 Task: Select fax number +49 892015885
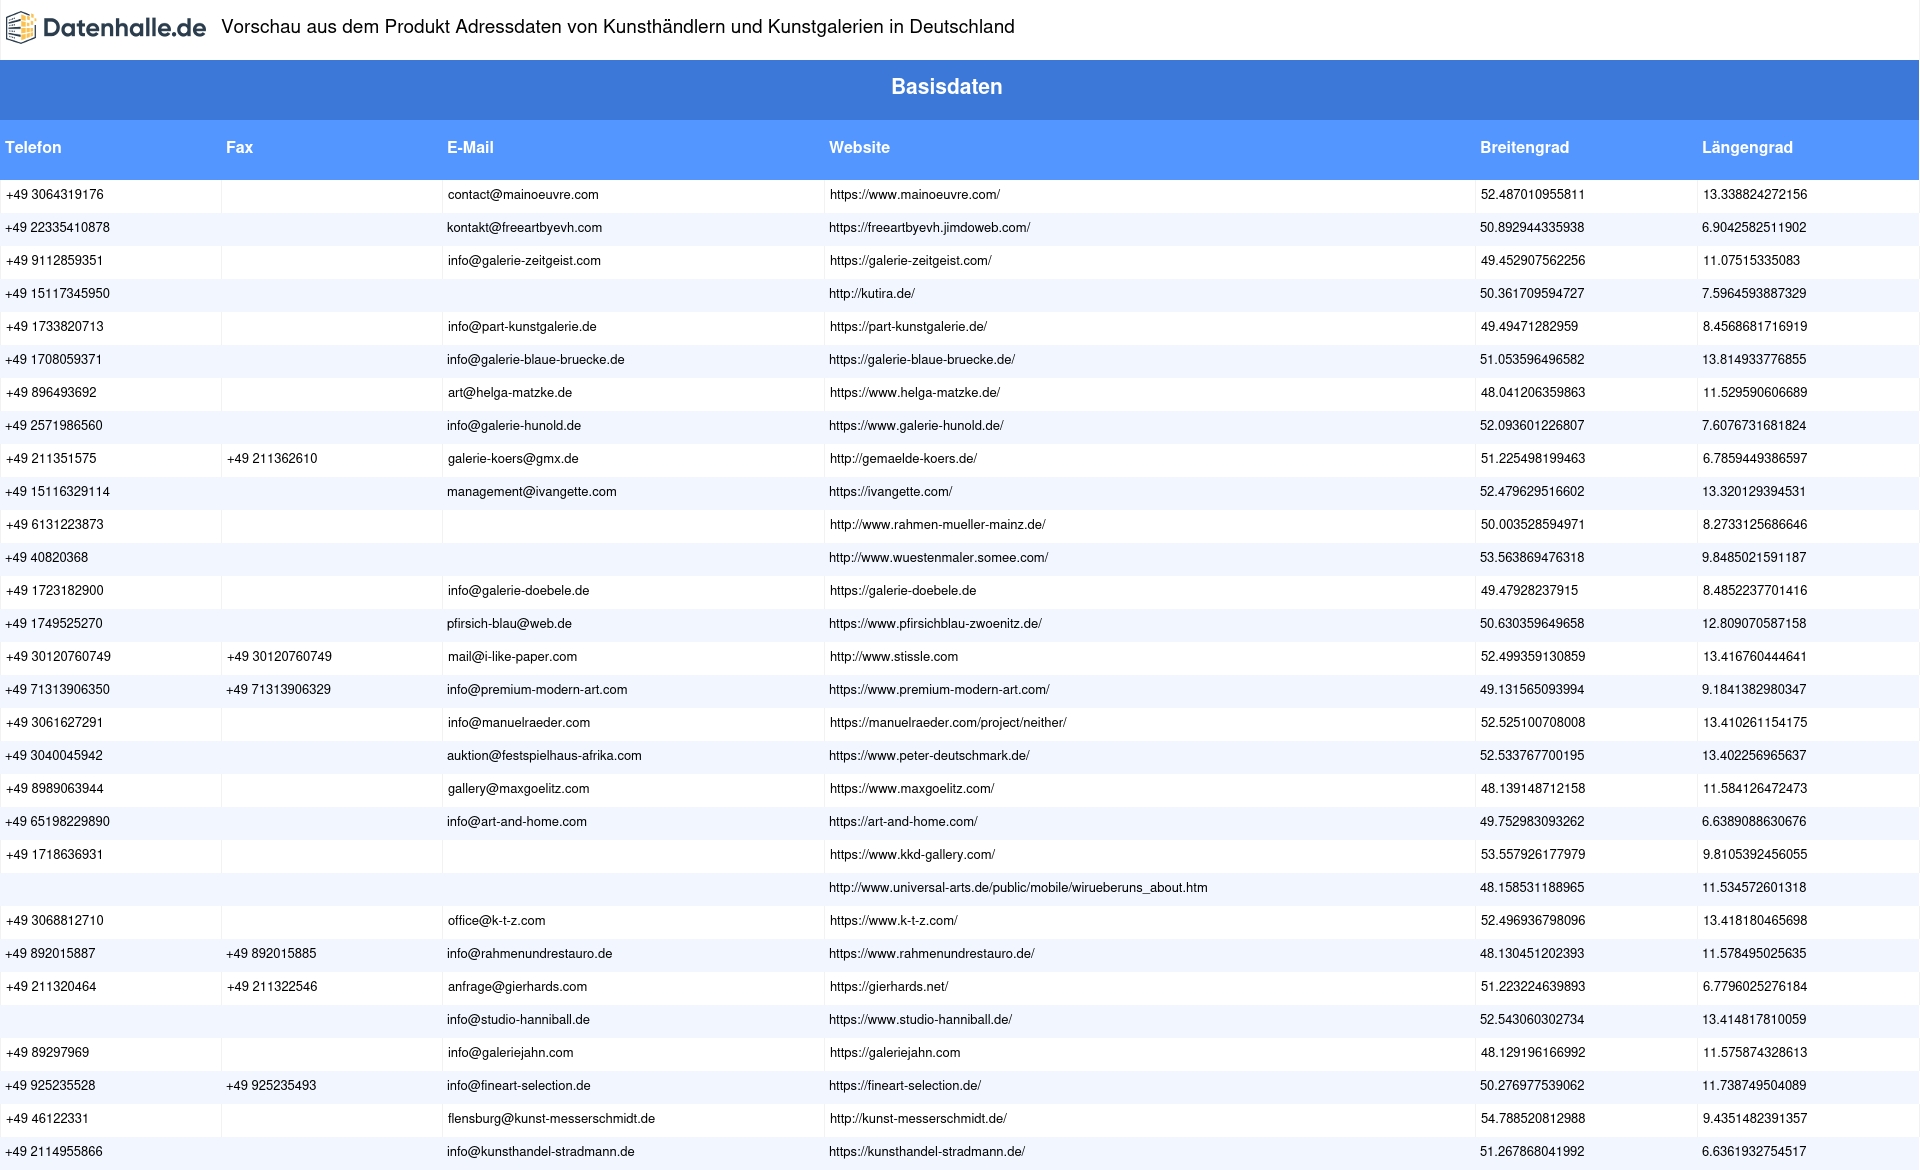(x=271, y=954)
